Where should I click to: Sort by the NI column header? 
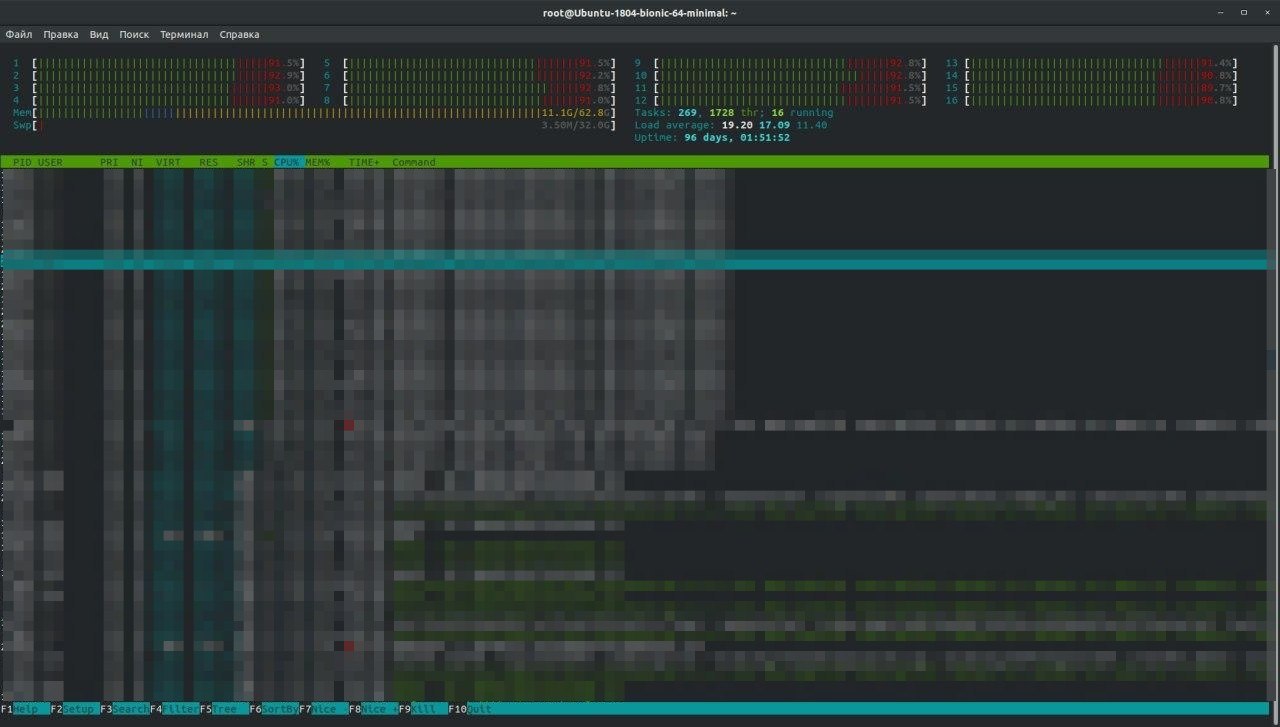[x=137, y=162]
